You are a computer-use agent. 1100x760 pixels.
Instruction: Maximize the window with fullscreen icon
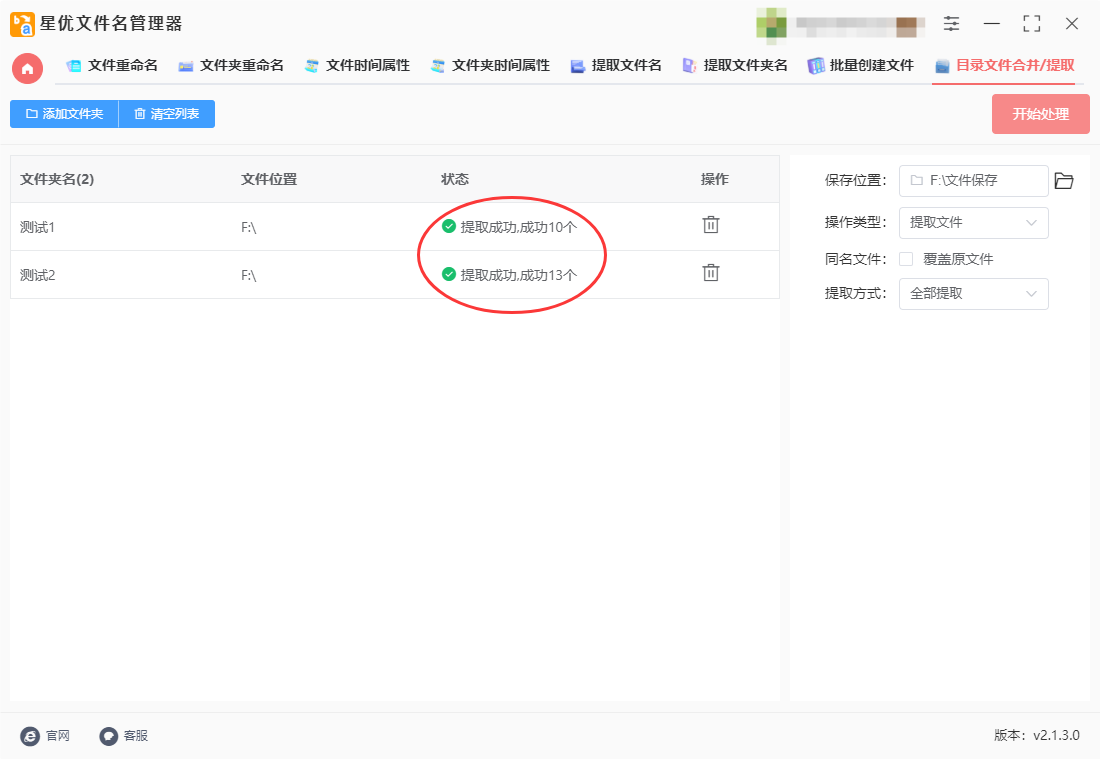1031,24
